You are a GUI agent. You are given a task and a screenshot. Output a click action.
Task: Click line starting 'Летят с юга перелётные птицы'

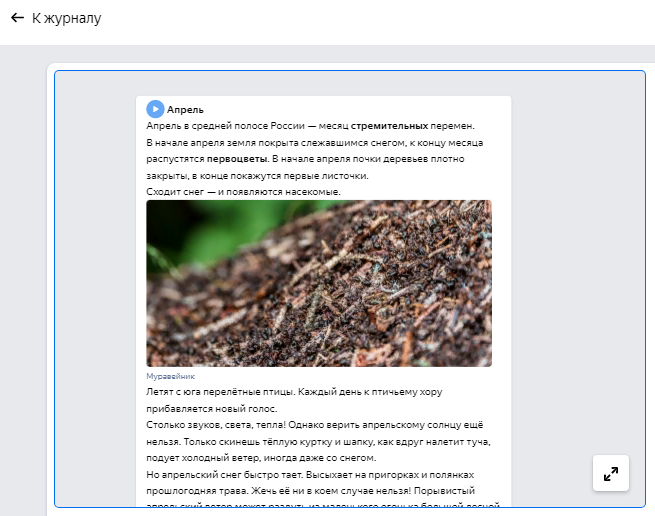(x=294, y=392)
